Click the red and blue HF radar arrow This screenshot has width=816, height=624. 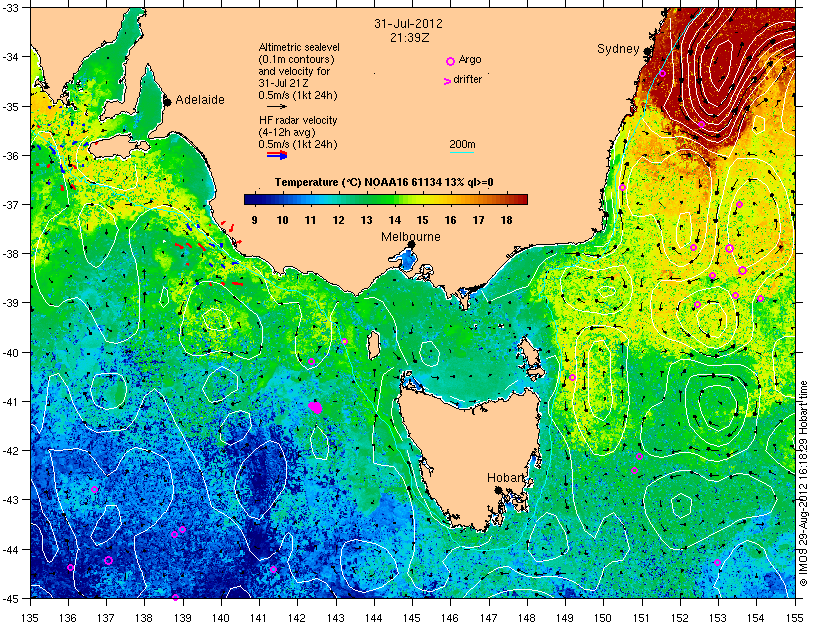(x=277, y=155)
